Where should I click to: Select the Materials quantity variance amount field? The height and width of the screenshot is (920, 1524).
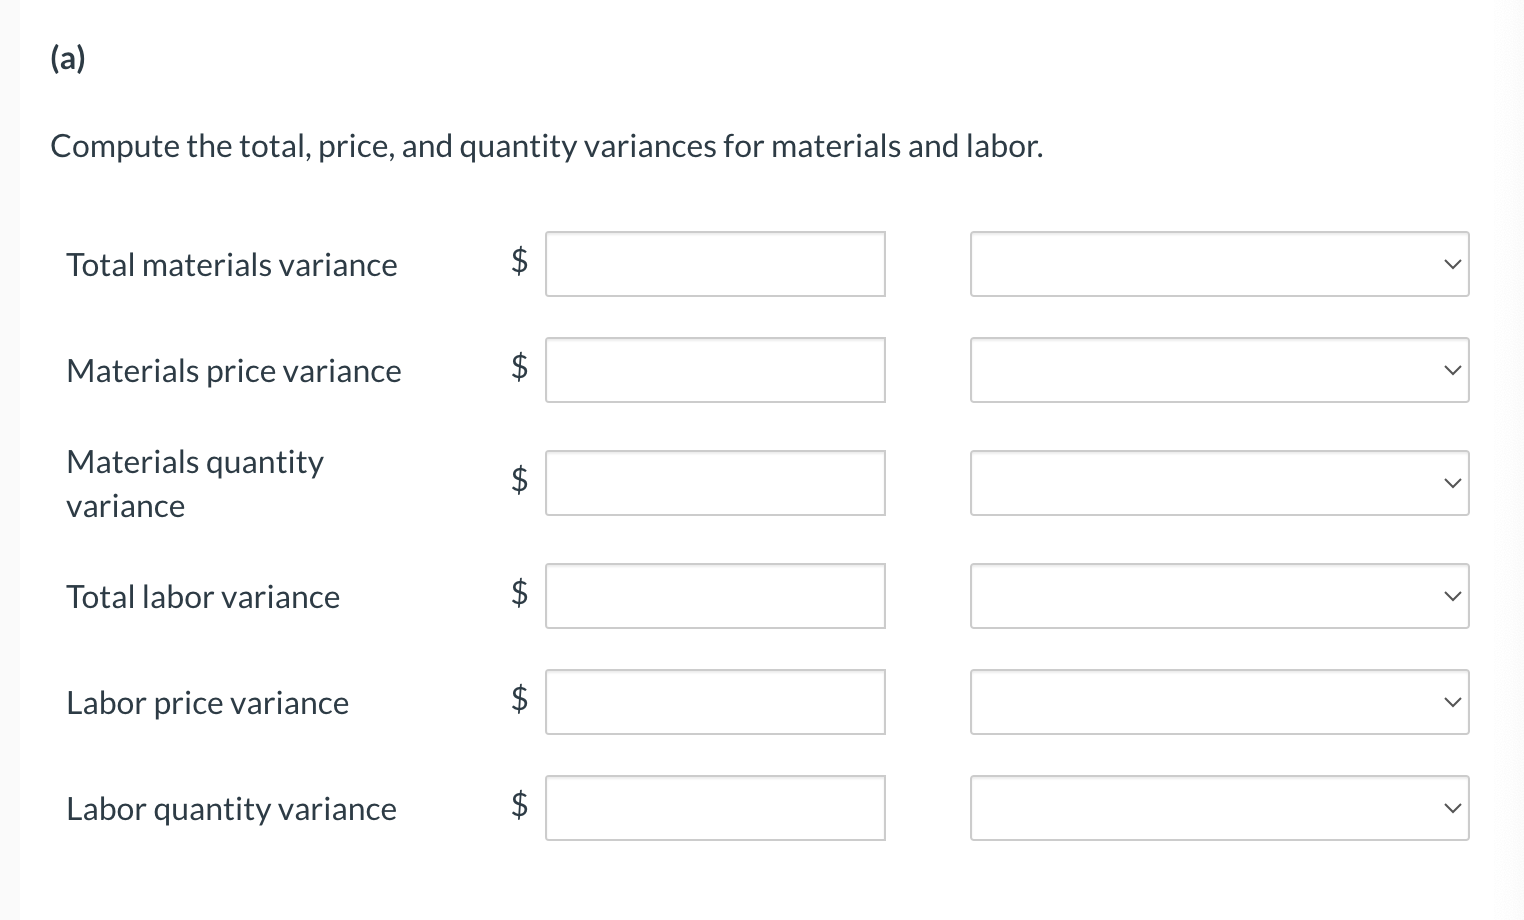(x=714, y=483)
